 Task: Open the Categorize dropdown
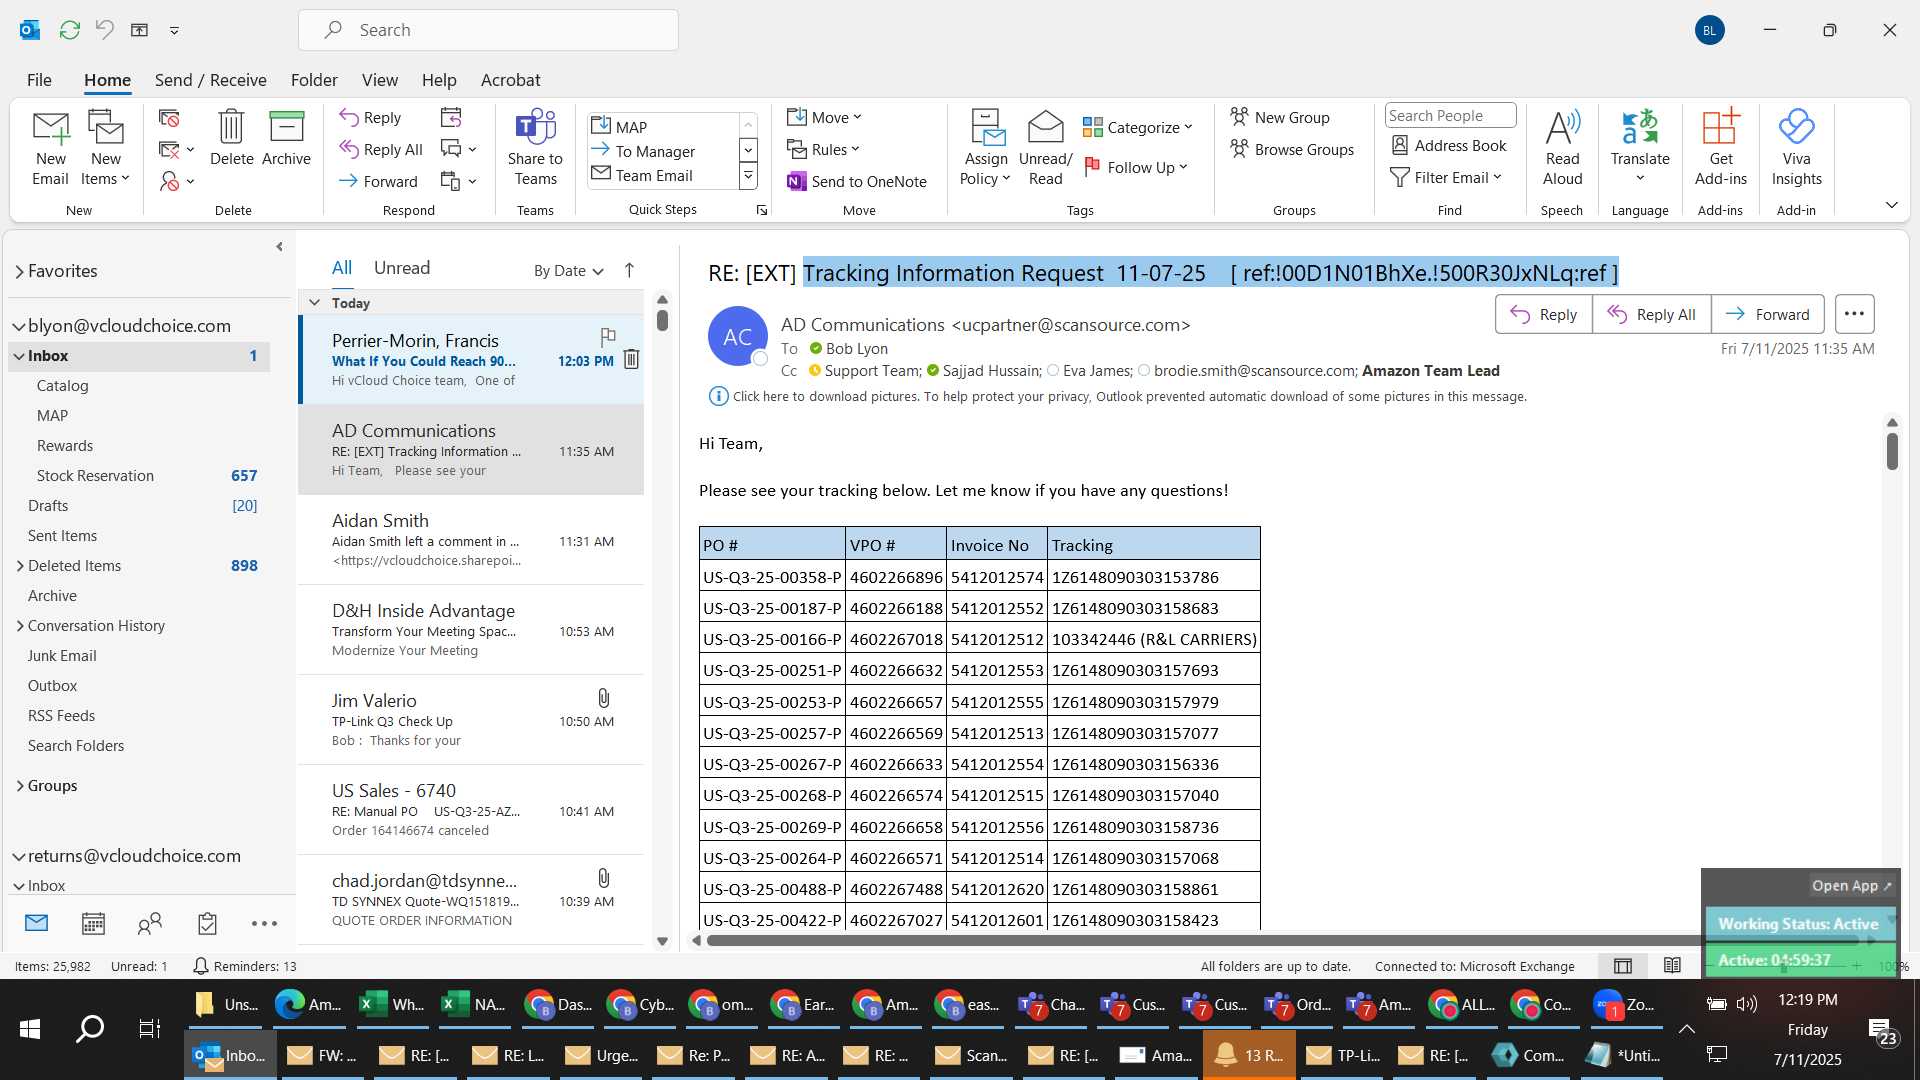pos(1137,127)
